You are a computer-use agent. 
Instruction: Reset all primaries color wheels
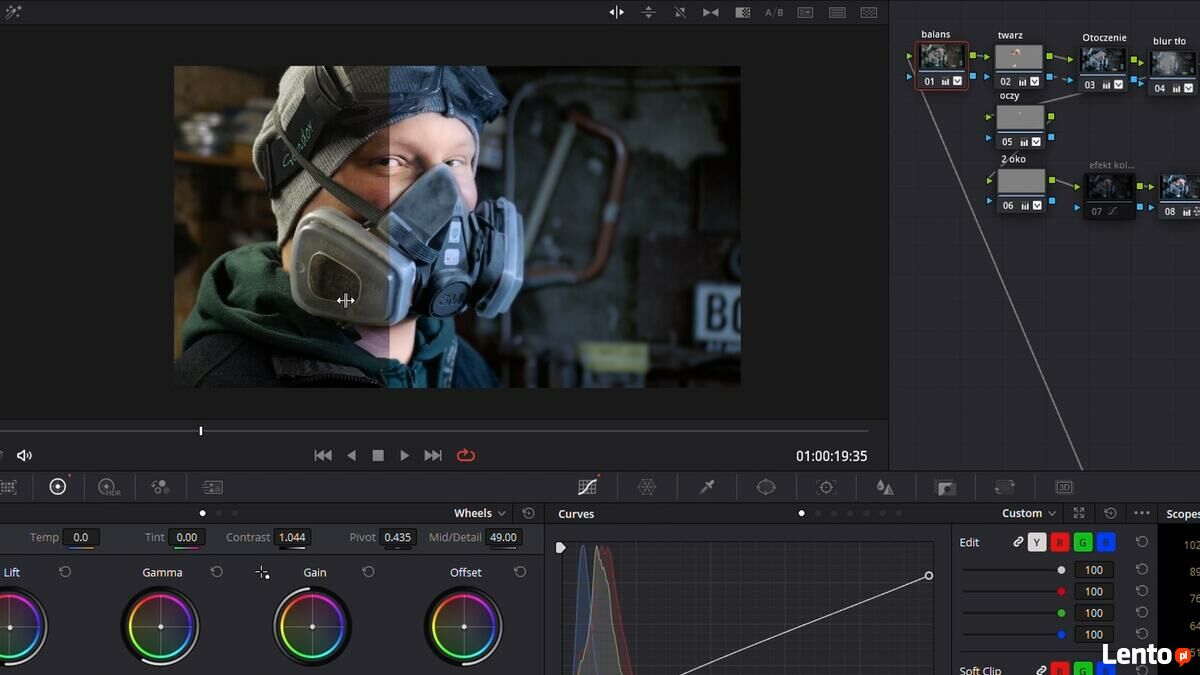point(528,513)
